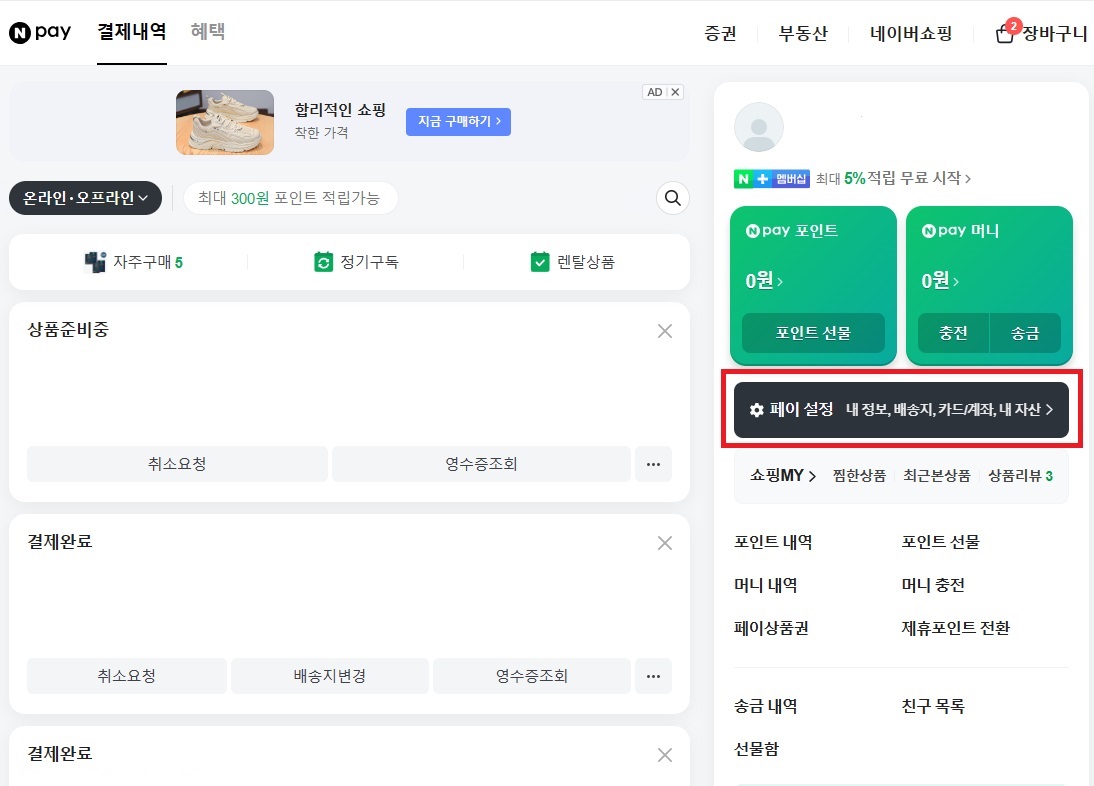
Task: Click the N pay logo
Action: tap(40, 32)
